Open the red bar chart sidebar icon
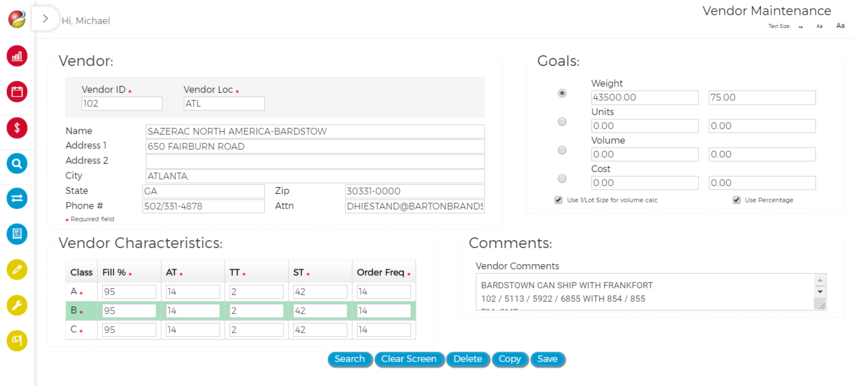This screenshot has width=854, height=386. coord(17,56)
